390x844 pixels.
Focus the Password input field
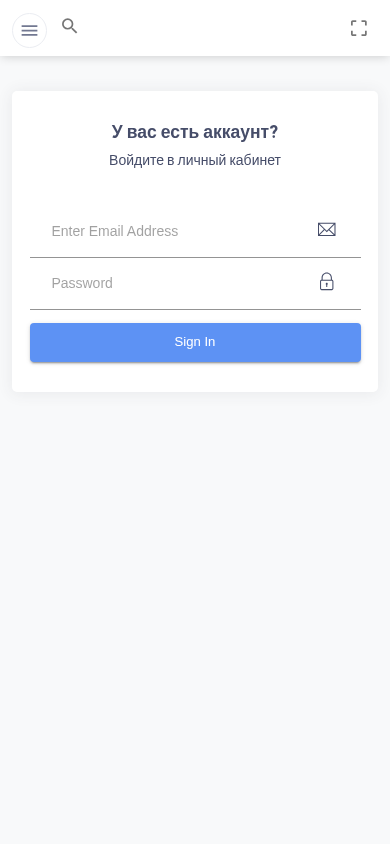tap(195, 284)
